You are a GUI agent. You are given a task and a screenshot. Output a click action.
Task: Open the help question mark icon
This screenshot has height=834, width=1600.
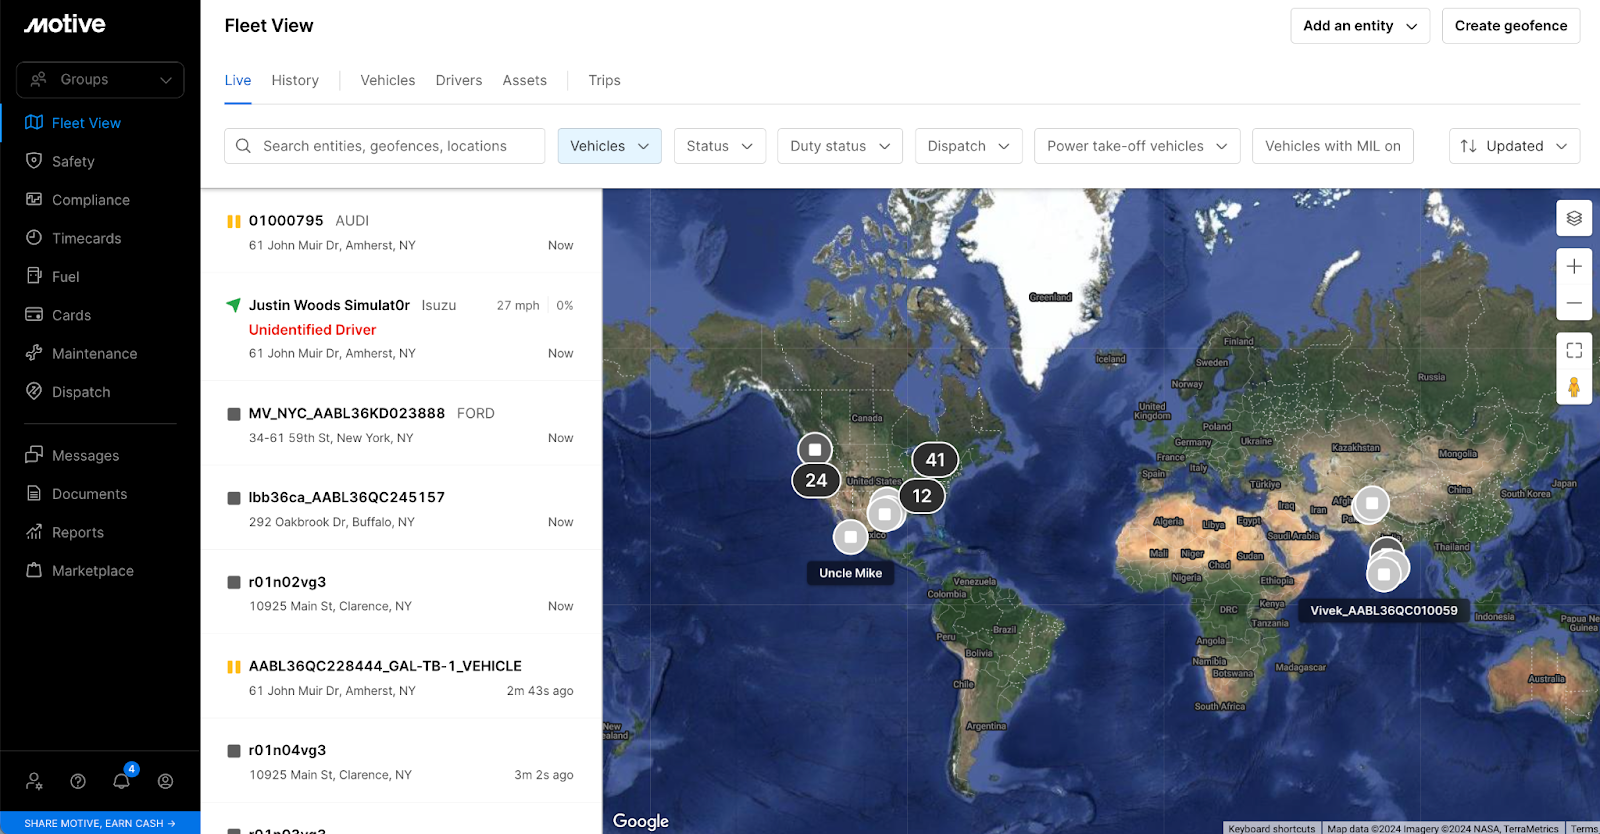[x=78, y=781]
